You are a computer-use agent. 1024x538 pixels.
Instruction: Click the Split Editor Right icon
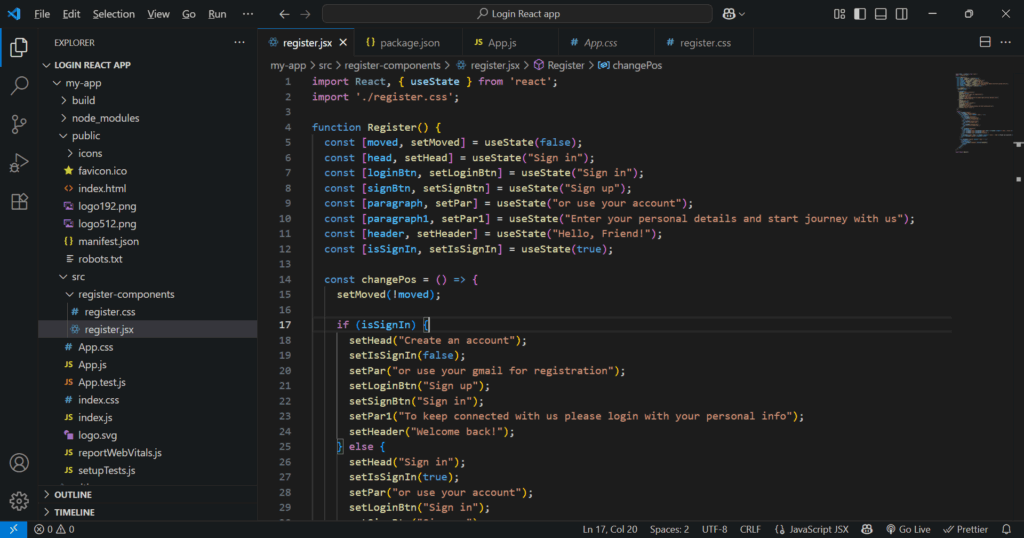pos(985,43)
